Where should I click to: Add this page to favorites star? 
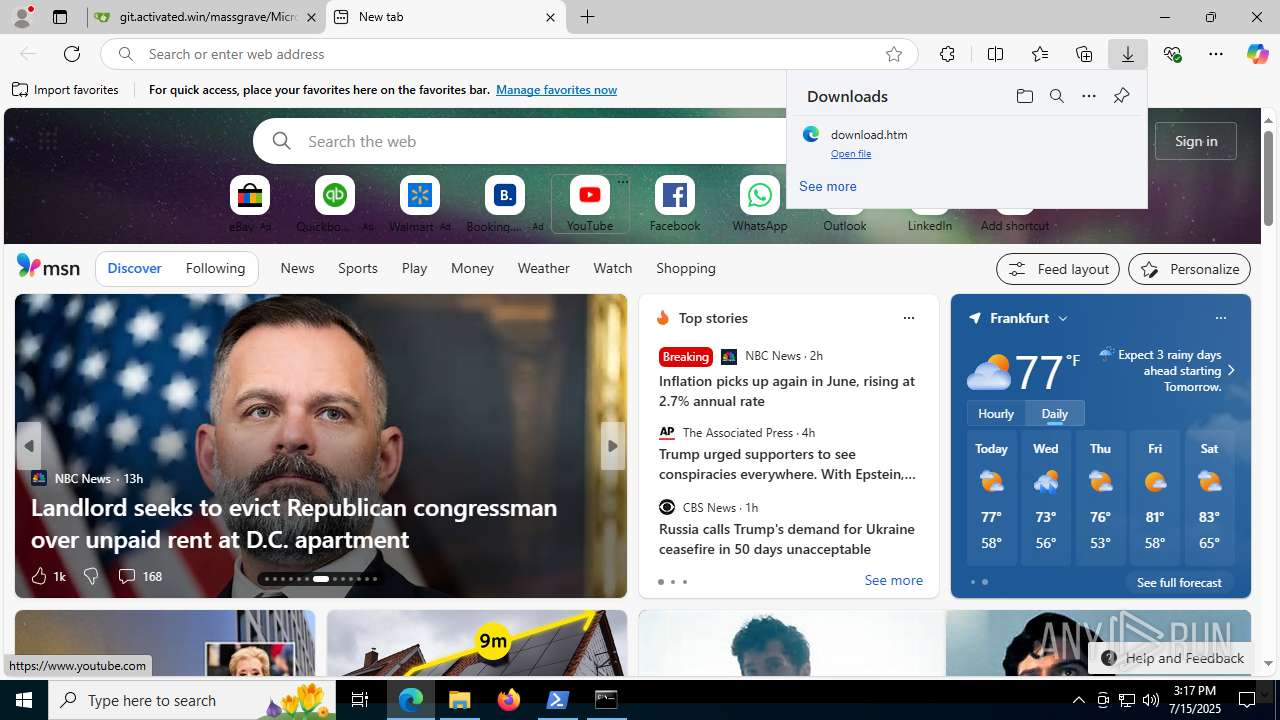point(894,54)
